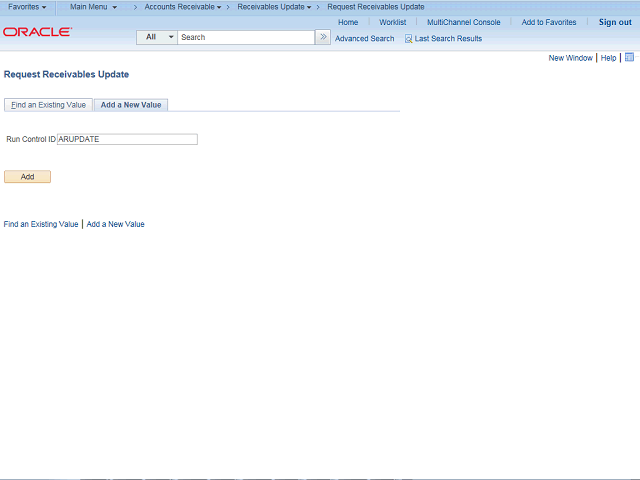Viewport: 640px width, 480px height.
Task: Click the Request Receivables Update breadcrumb
Action: point(376,7)
